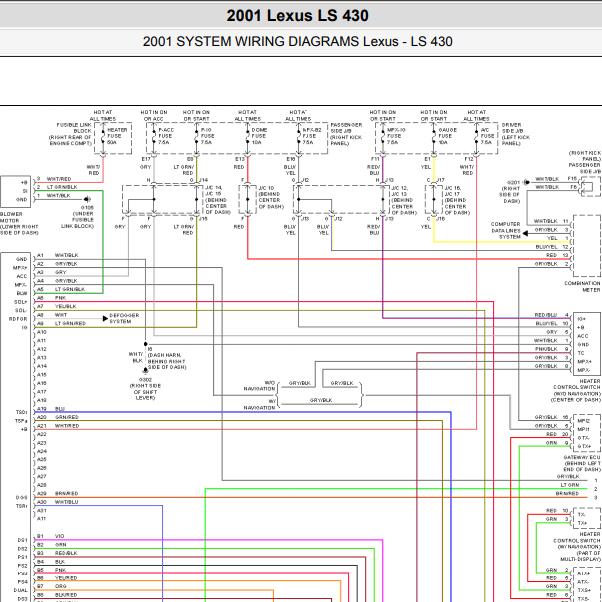Select the 'A8 WHT' pin row
This screenshot has width=602, height=602.
pos(52,315)
